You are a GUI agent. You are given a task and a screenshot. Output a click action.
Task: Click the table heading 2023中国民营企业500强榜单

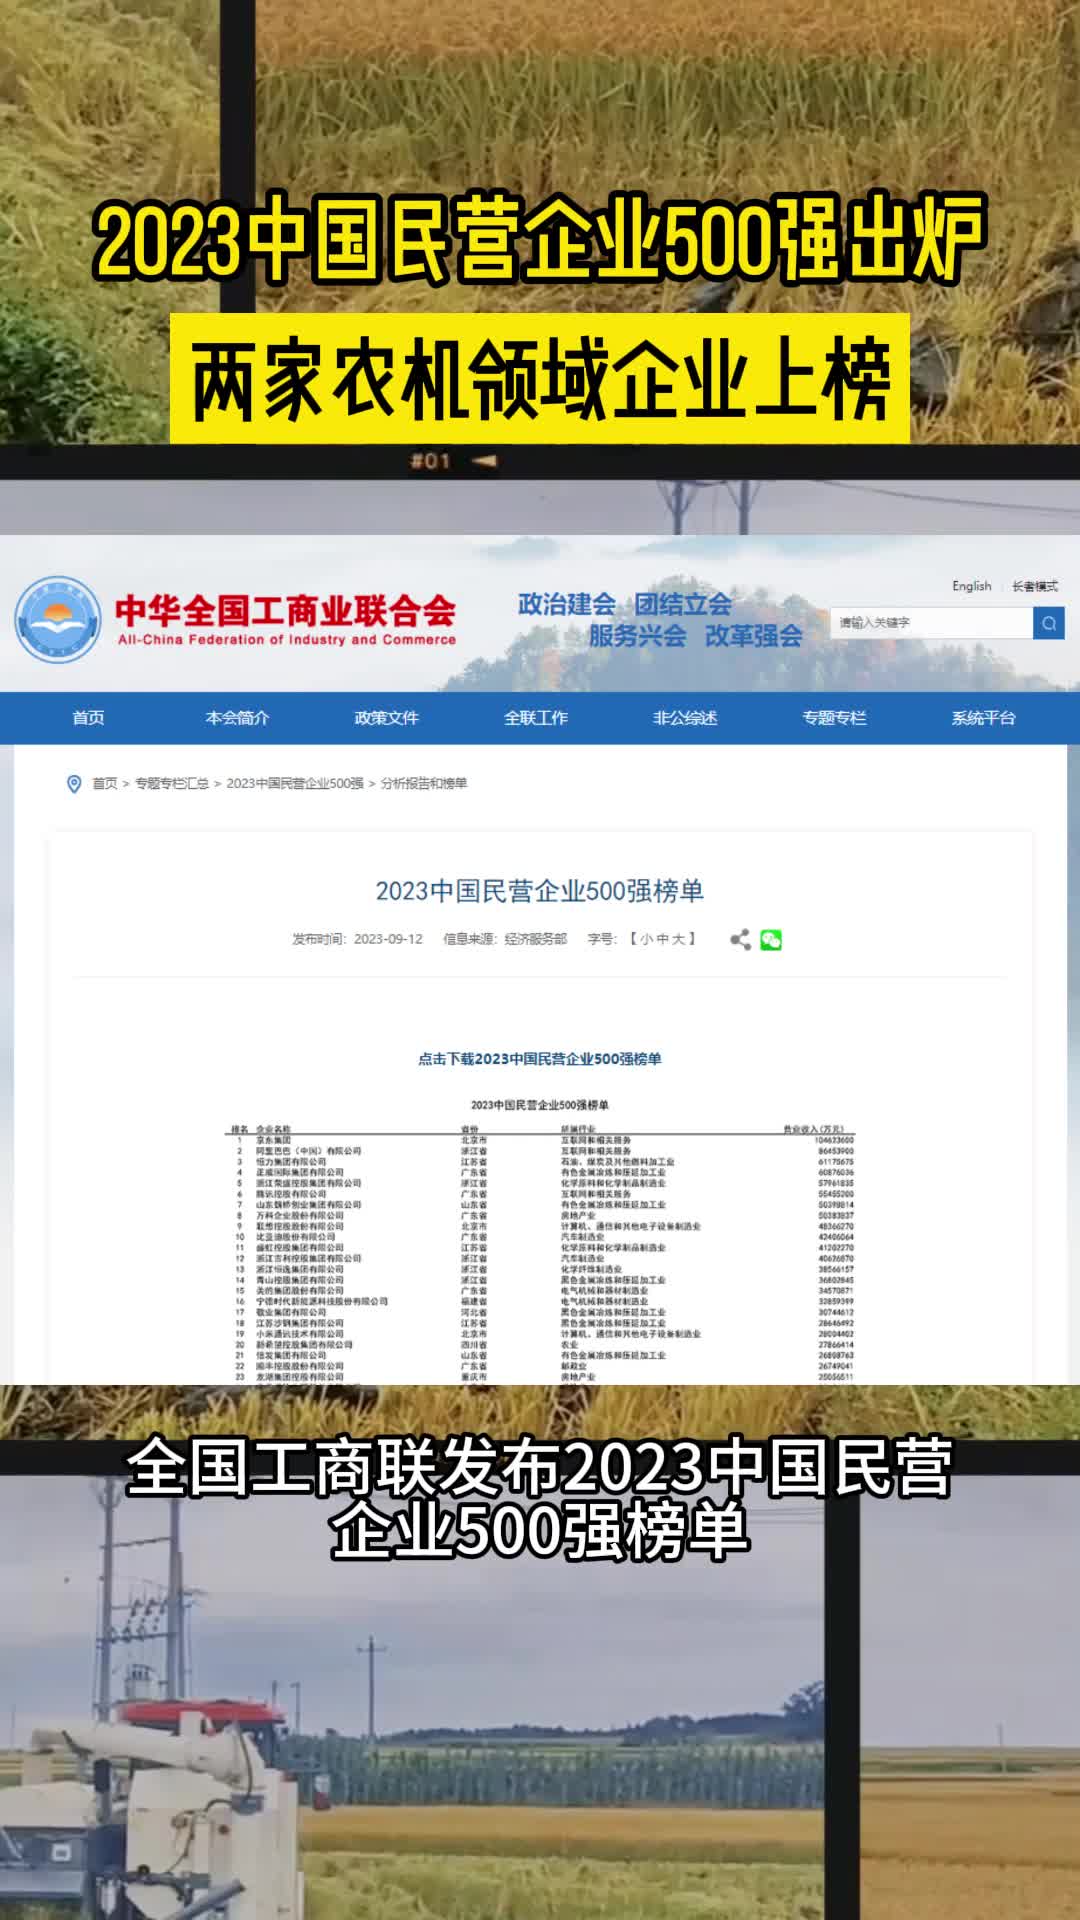coord(540,1105)
